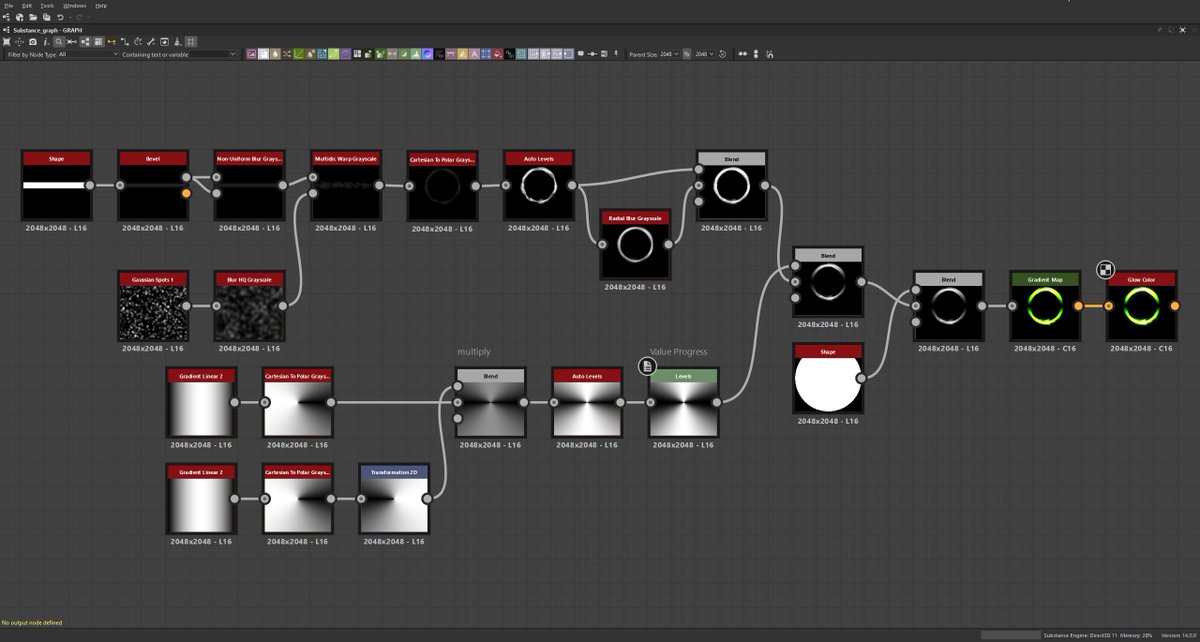1200x642 pixels.
Task: Click the chain-link icon between the size dropdowns
Action: (687, 53)
